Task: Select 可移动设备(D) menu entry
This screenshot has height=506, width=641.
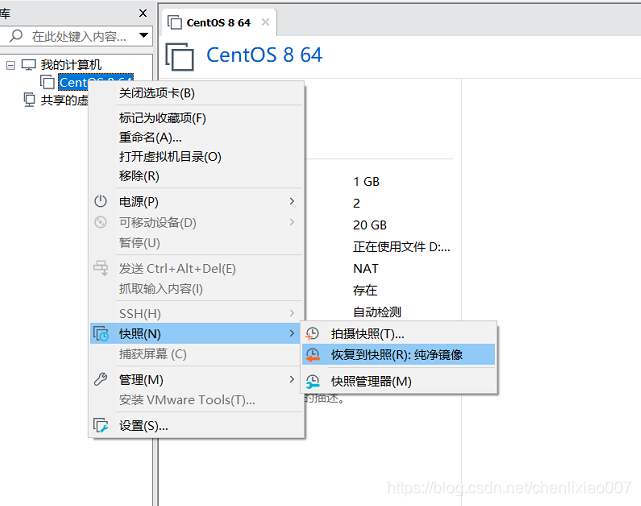Action: point(197,222)
